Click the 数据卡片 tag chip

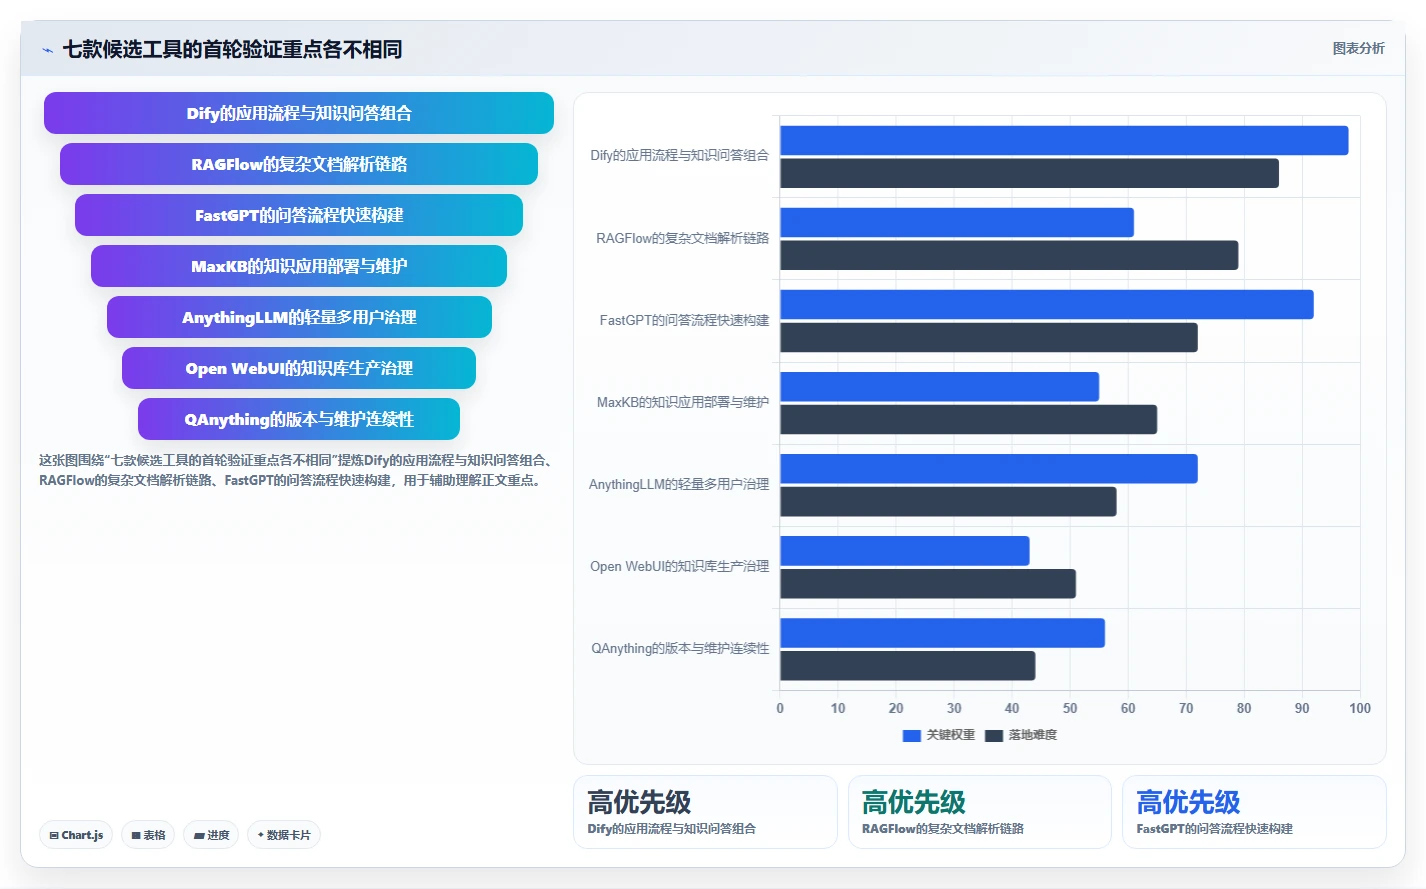pyautogui.click(x=284, y=835)
